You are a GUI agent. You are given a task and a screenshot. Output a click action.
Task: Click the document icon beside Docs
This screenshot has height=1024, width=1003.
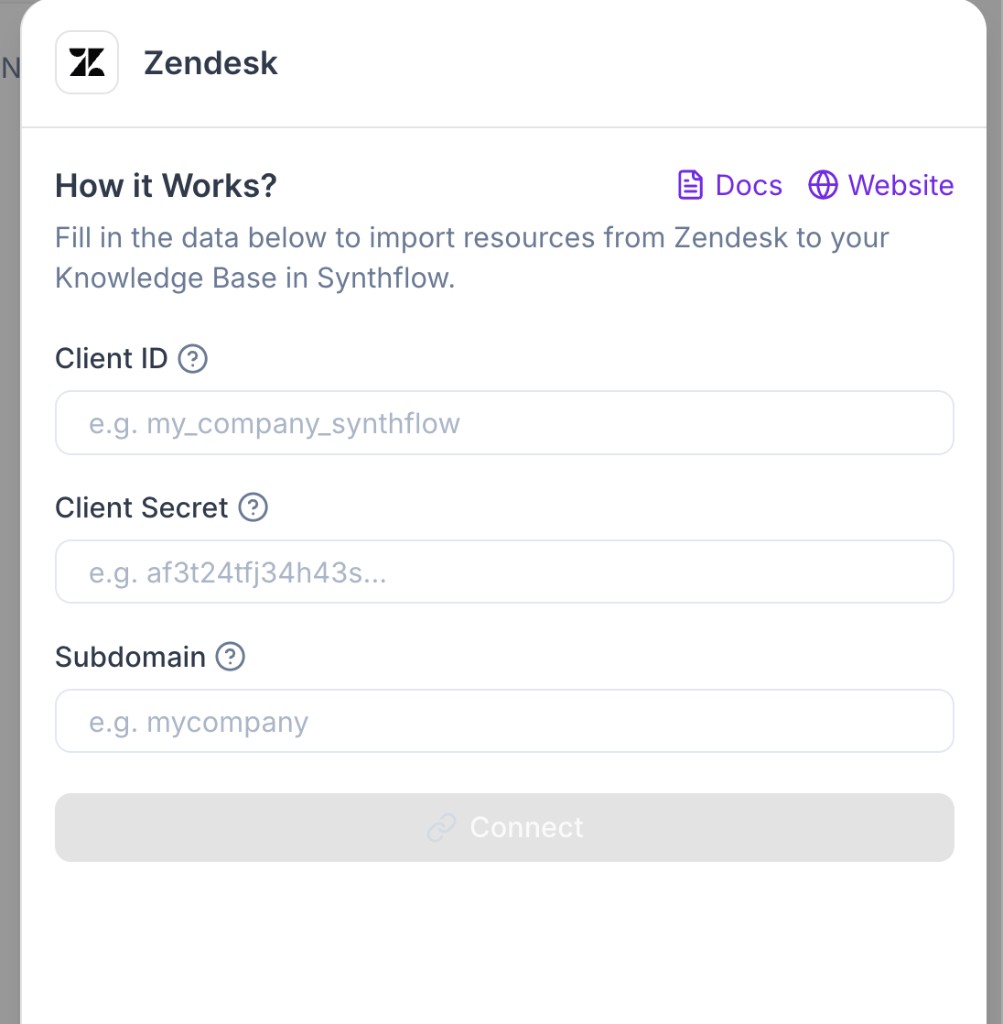[x=689, y=185]
